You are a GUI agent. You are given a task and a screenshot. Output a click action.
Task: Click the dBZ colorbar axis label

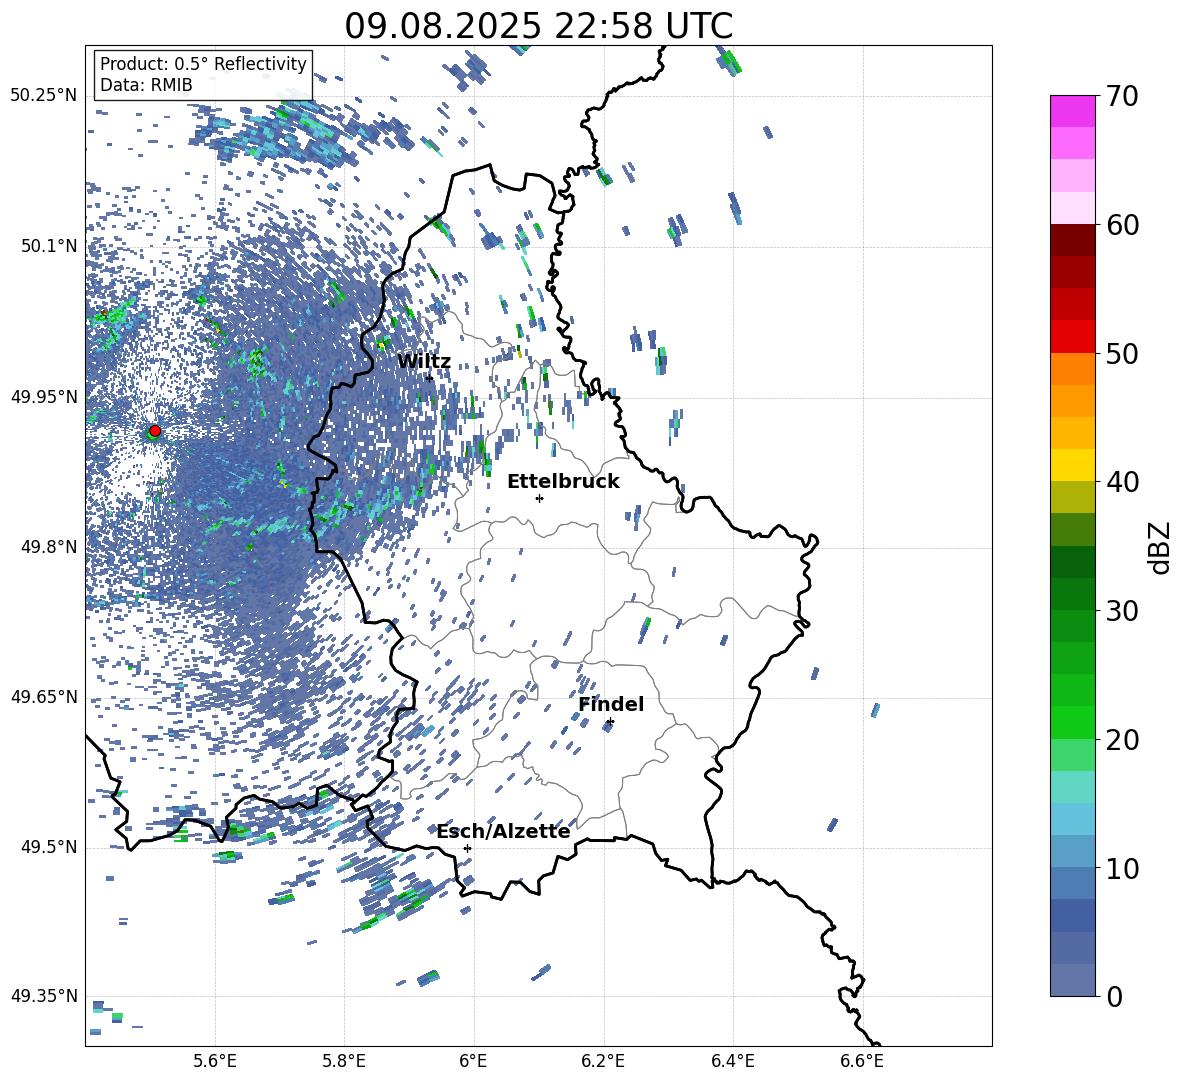(x=1161, y=547)
